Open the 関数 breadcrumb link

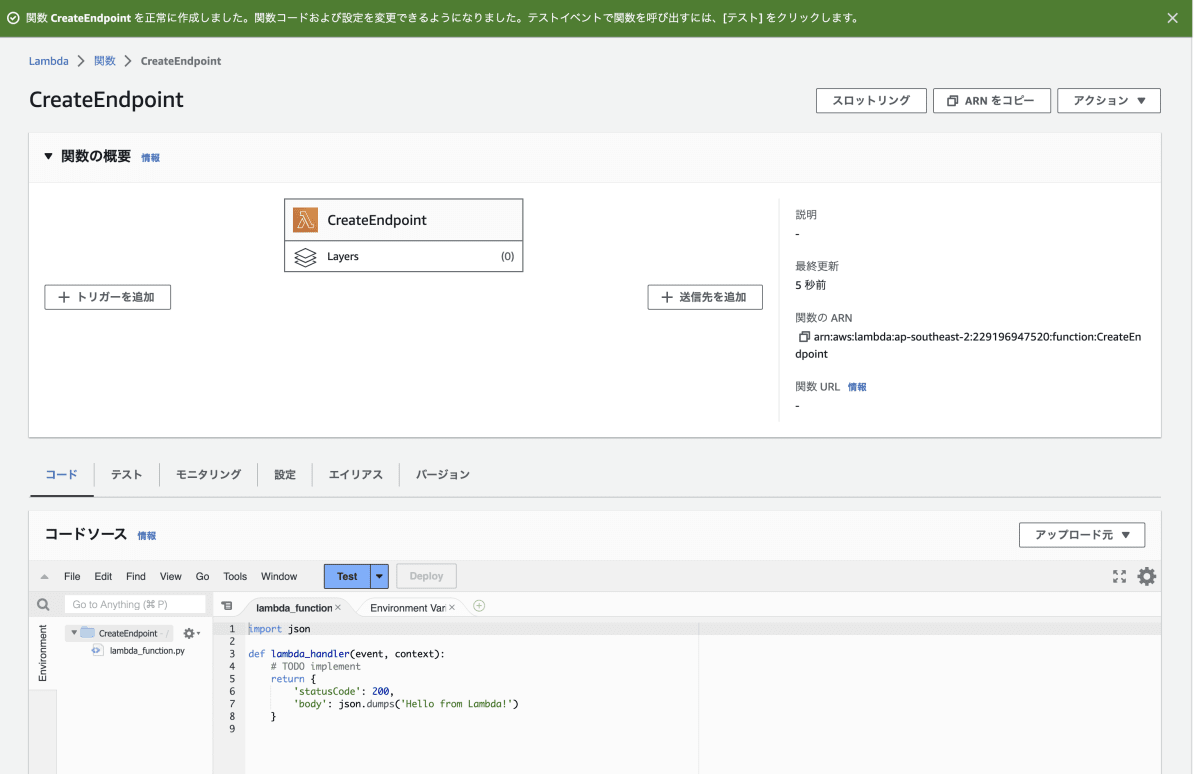tap(105, 61)
